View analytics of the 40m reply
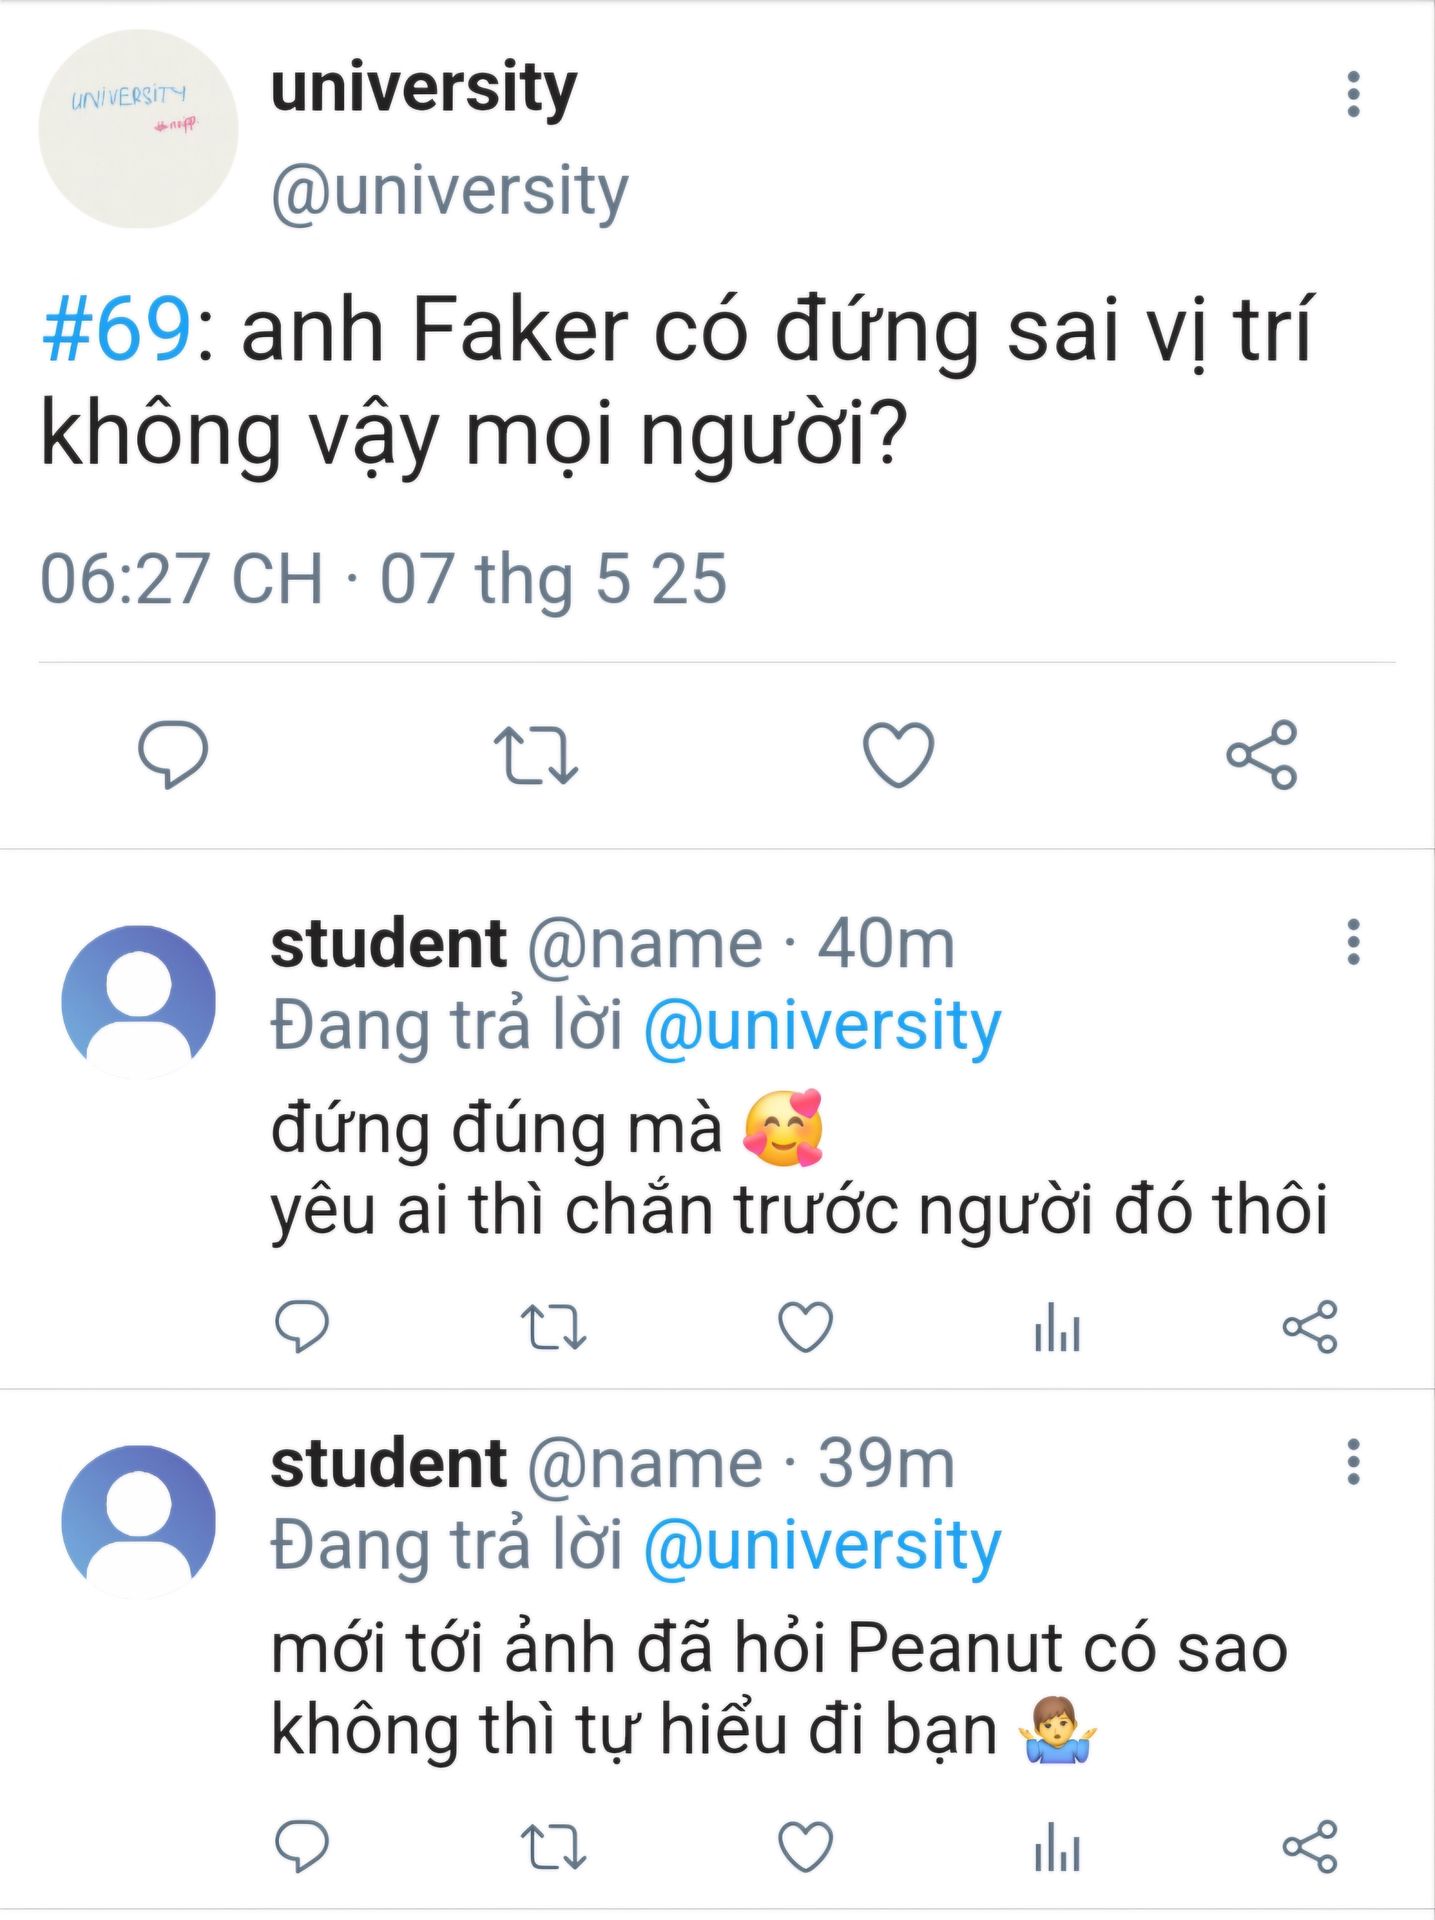The height and width of the screenshot is (1920, 1435). (x=1057, y=1327)
